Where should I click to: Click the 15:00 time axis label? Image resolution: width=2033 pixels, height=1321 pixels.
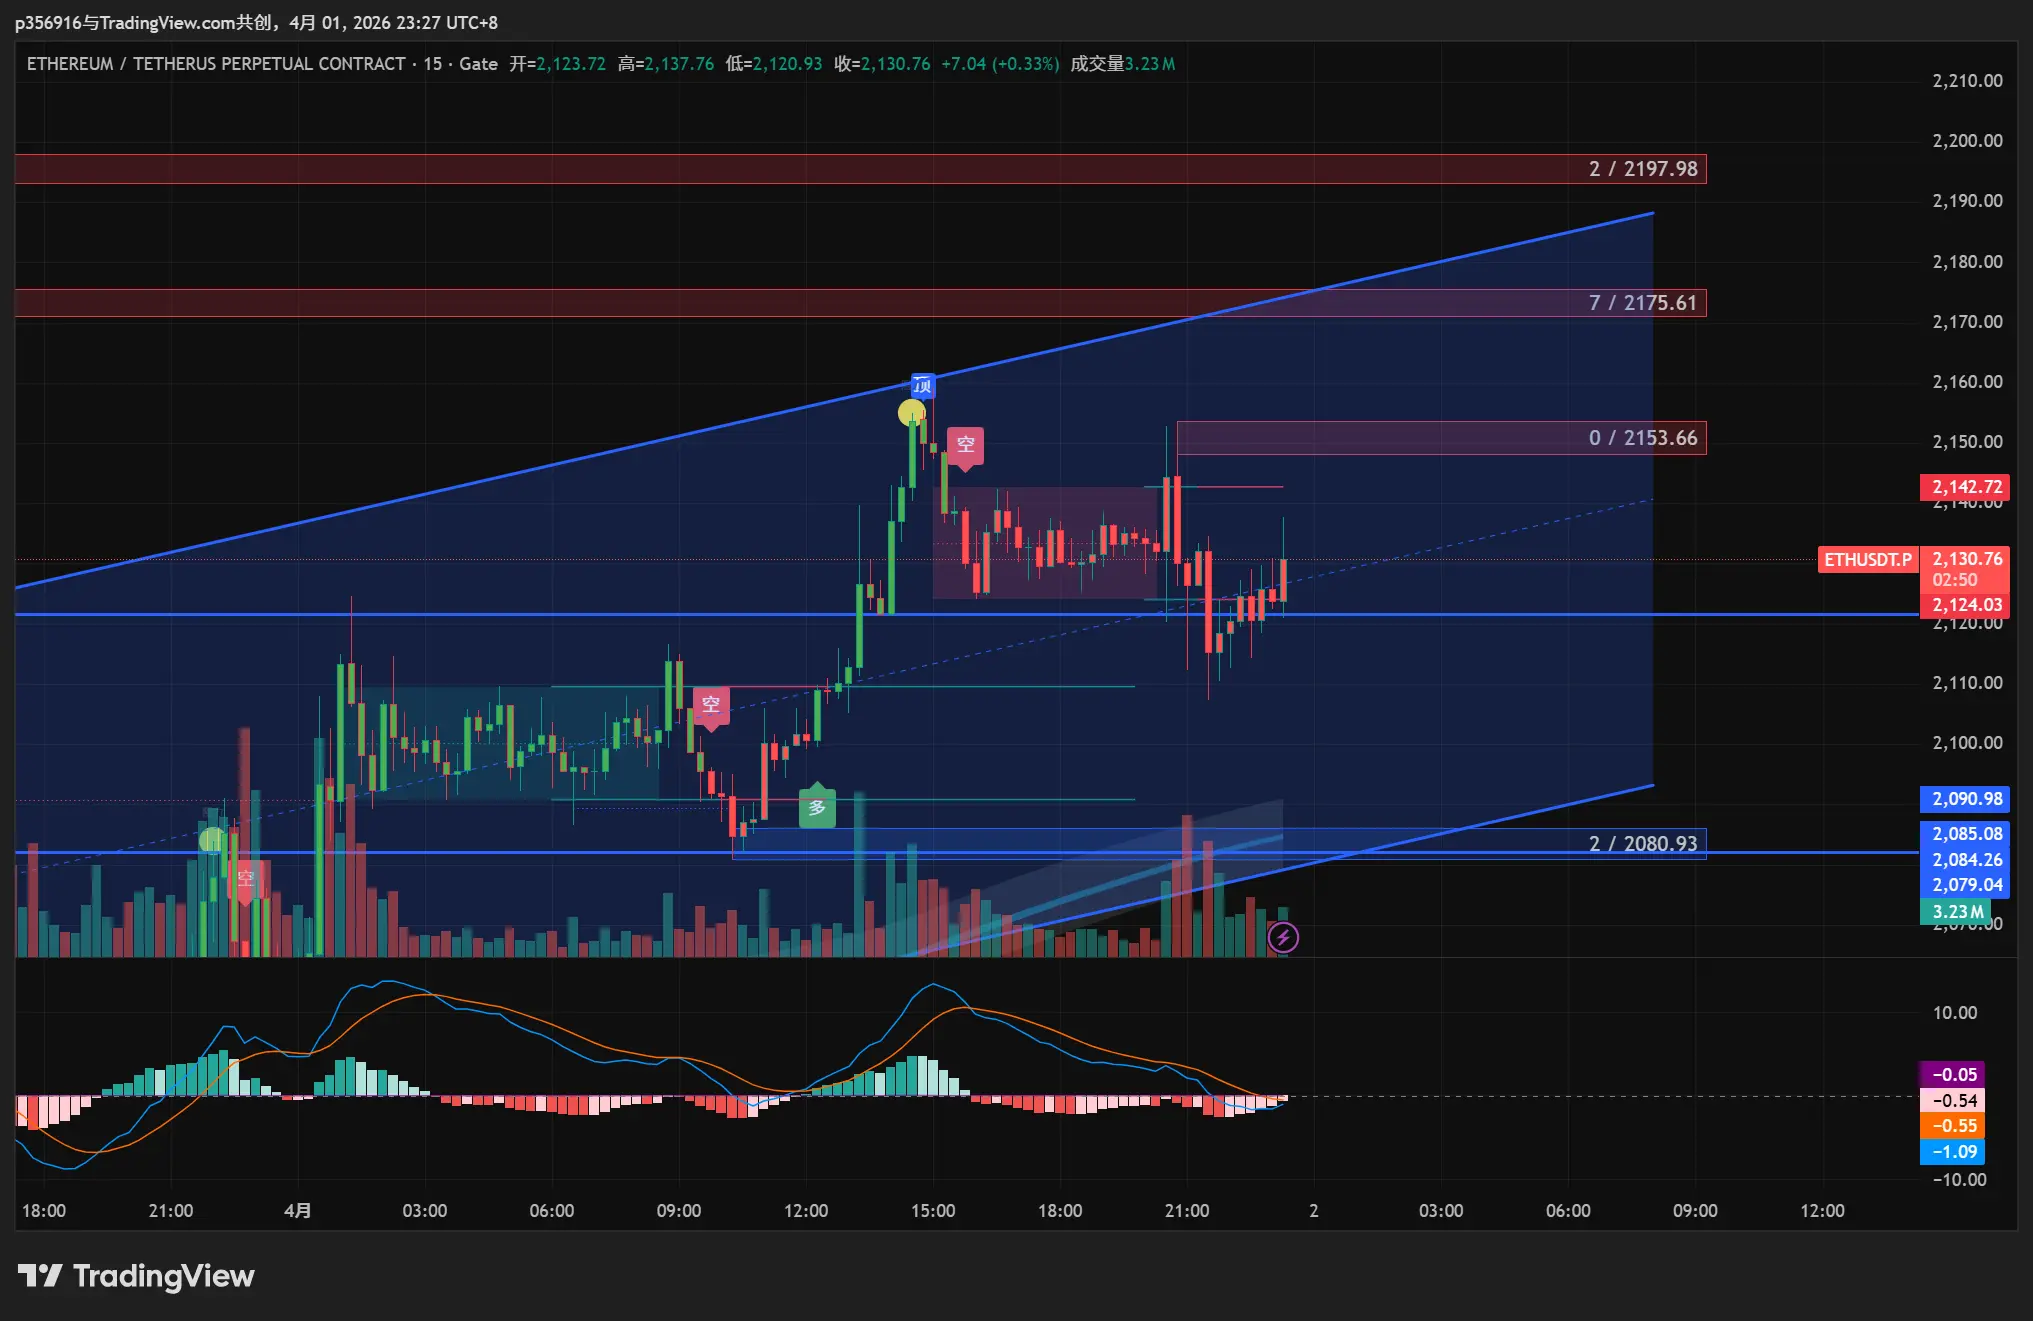[x=933, y=1211]
